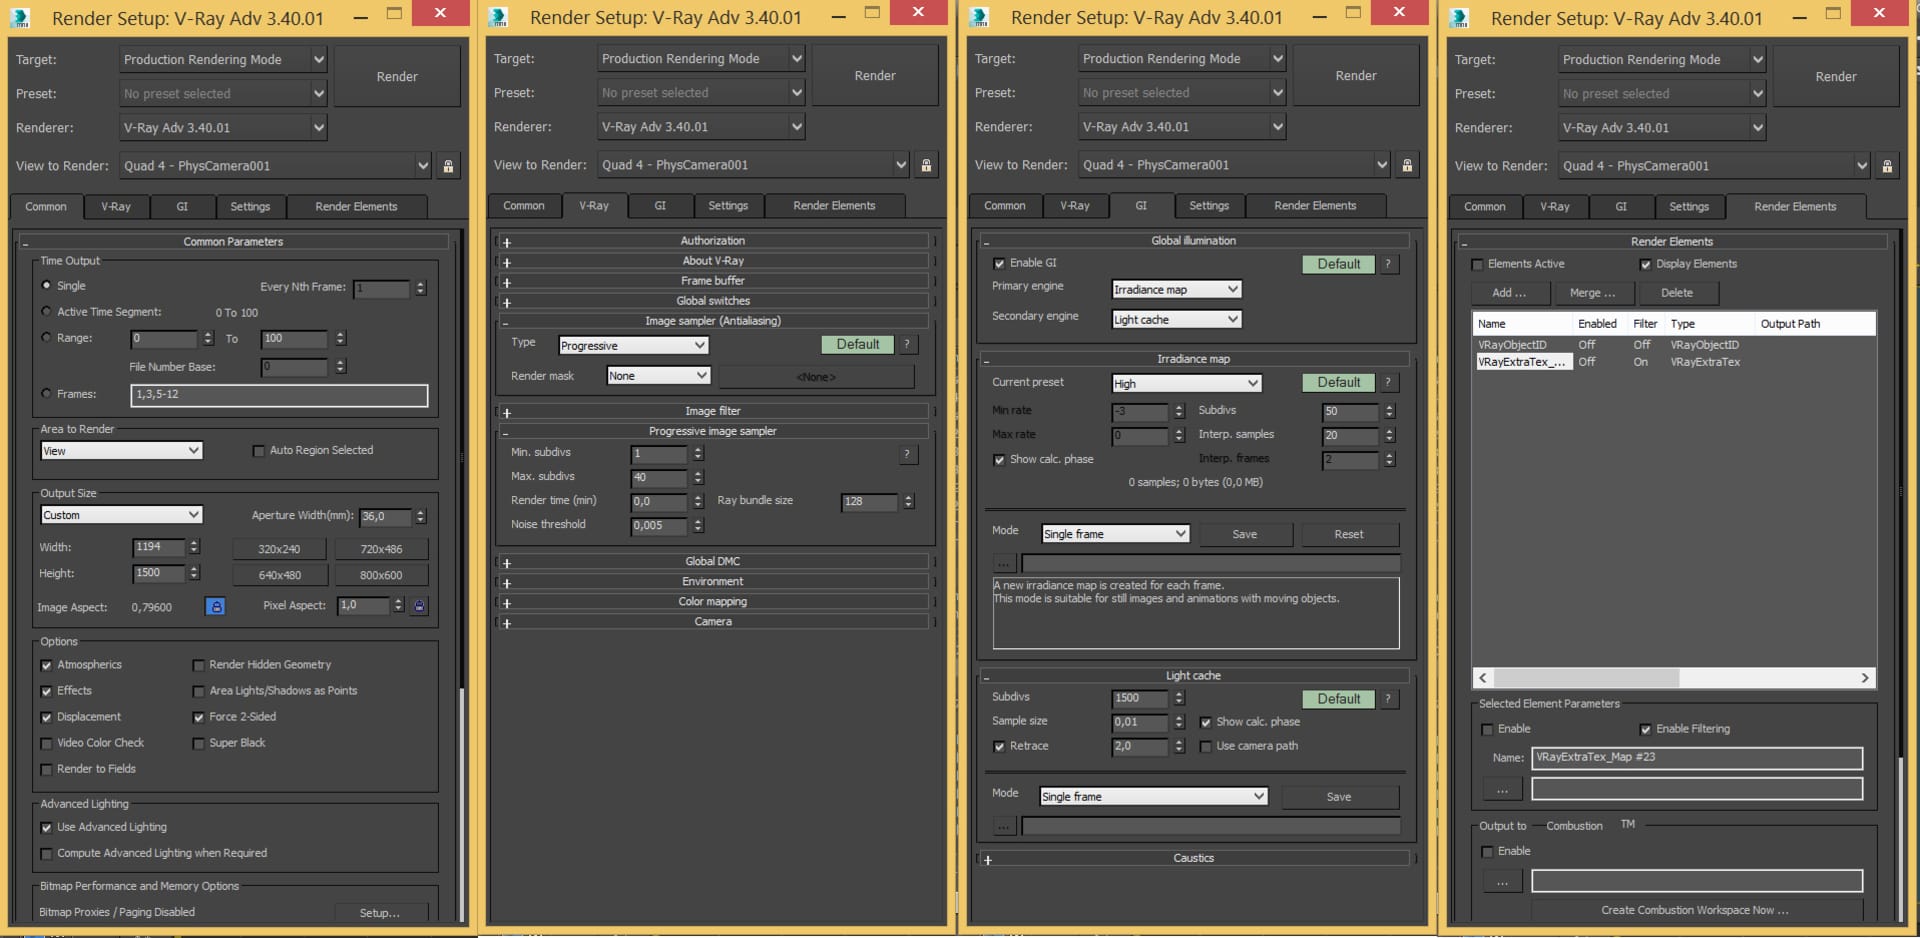Image resolution: width=1920 pixels, height=938 pixels.
Task: Expand the Global switches rollout
Action: [x=712, y=301]
